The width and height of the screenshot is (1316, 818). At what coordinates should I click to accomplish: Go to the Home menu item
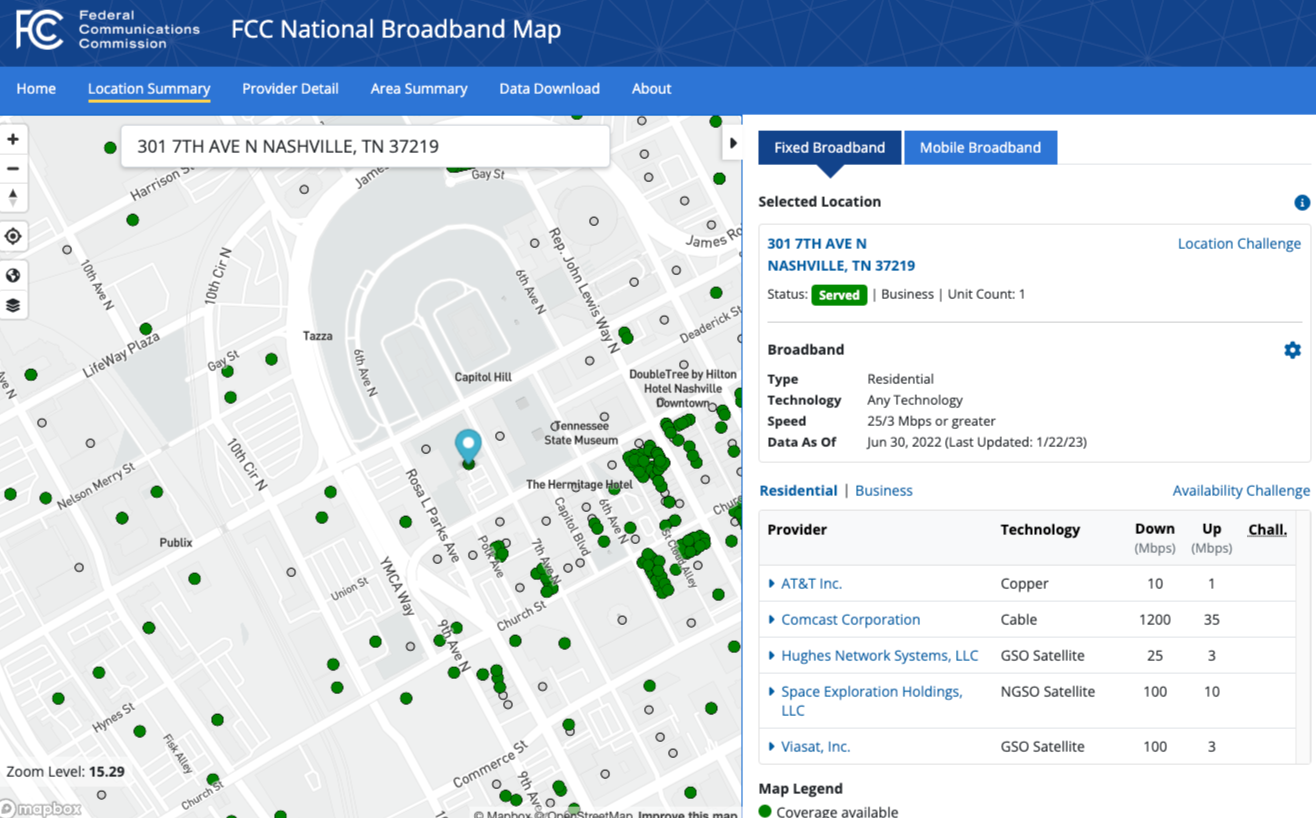[x=36, y=89]
